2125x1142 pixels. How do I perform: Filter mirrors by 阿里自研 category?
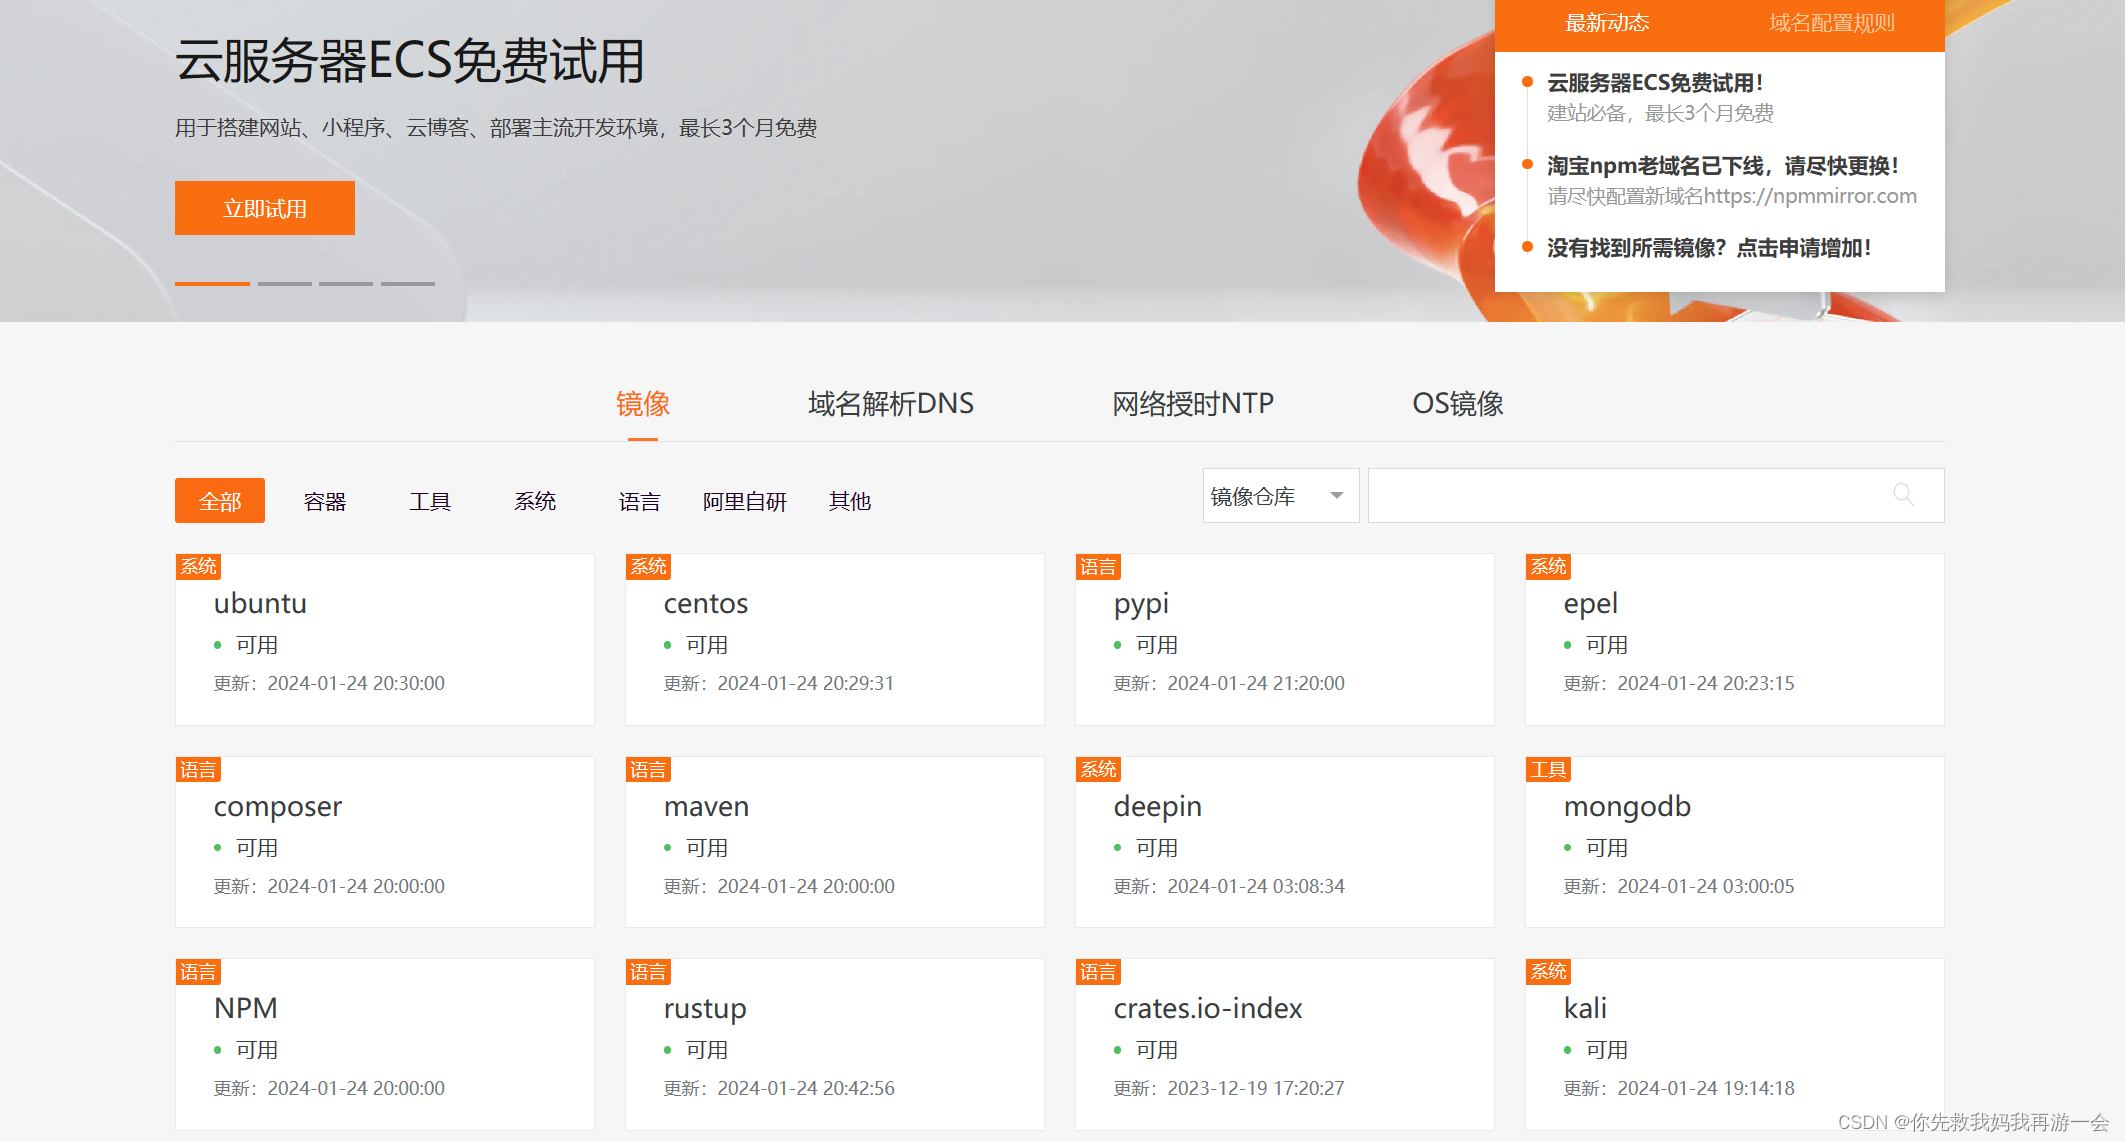(745, 501)
